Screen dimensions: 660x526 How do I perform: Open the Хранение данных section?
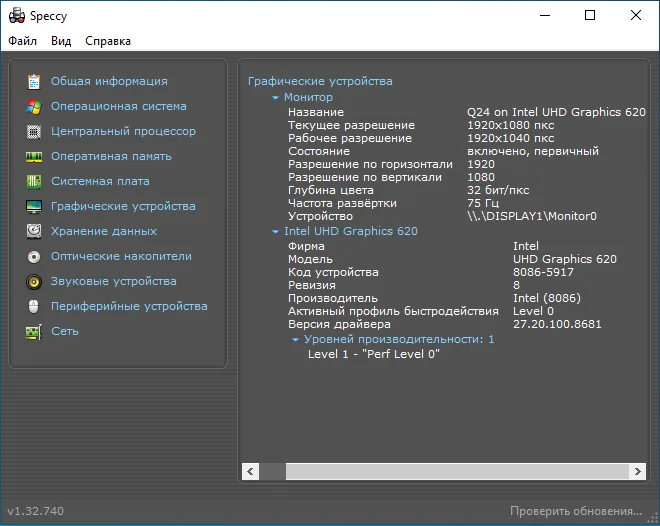coord(104,231)
